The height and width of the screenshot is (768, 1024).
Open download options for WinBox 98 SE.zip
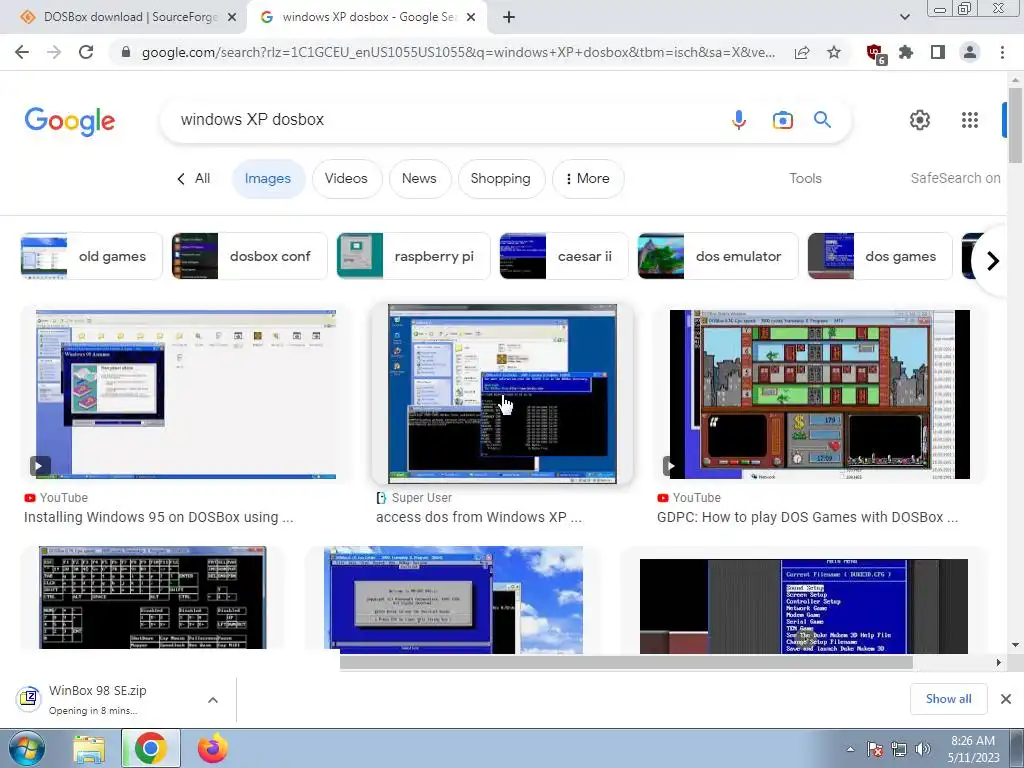212,700
